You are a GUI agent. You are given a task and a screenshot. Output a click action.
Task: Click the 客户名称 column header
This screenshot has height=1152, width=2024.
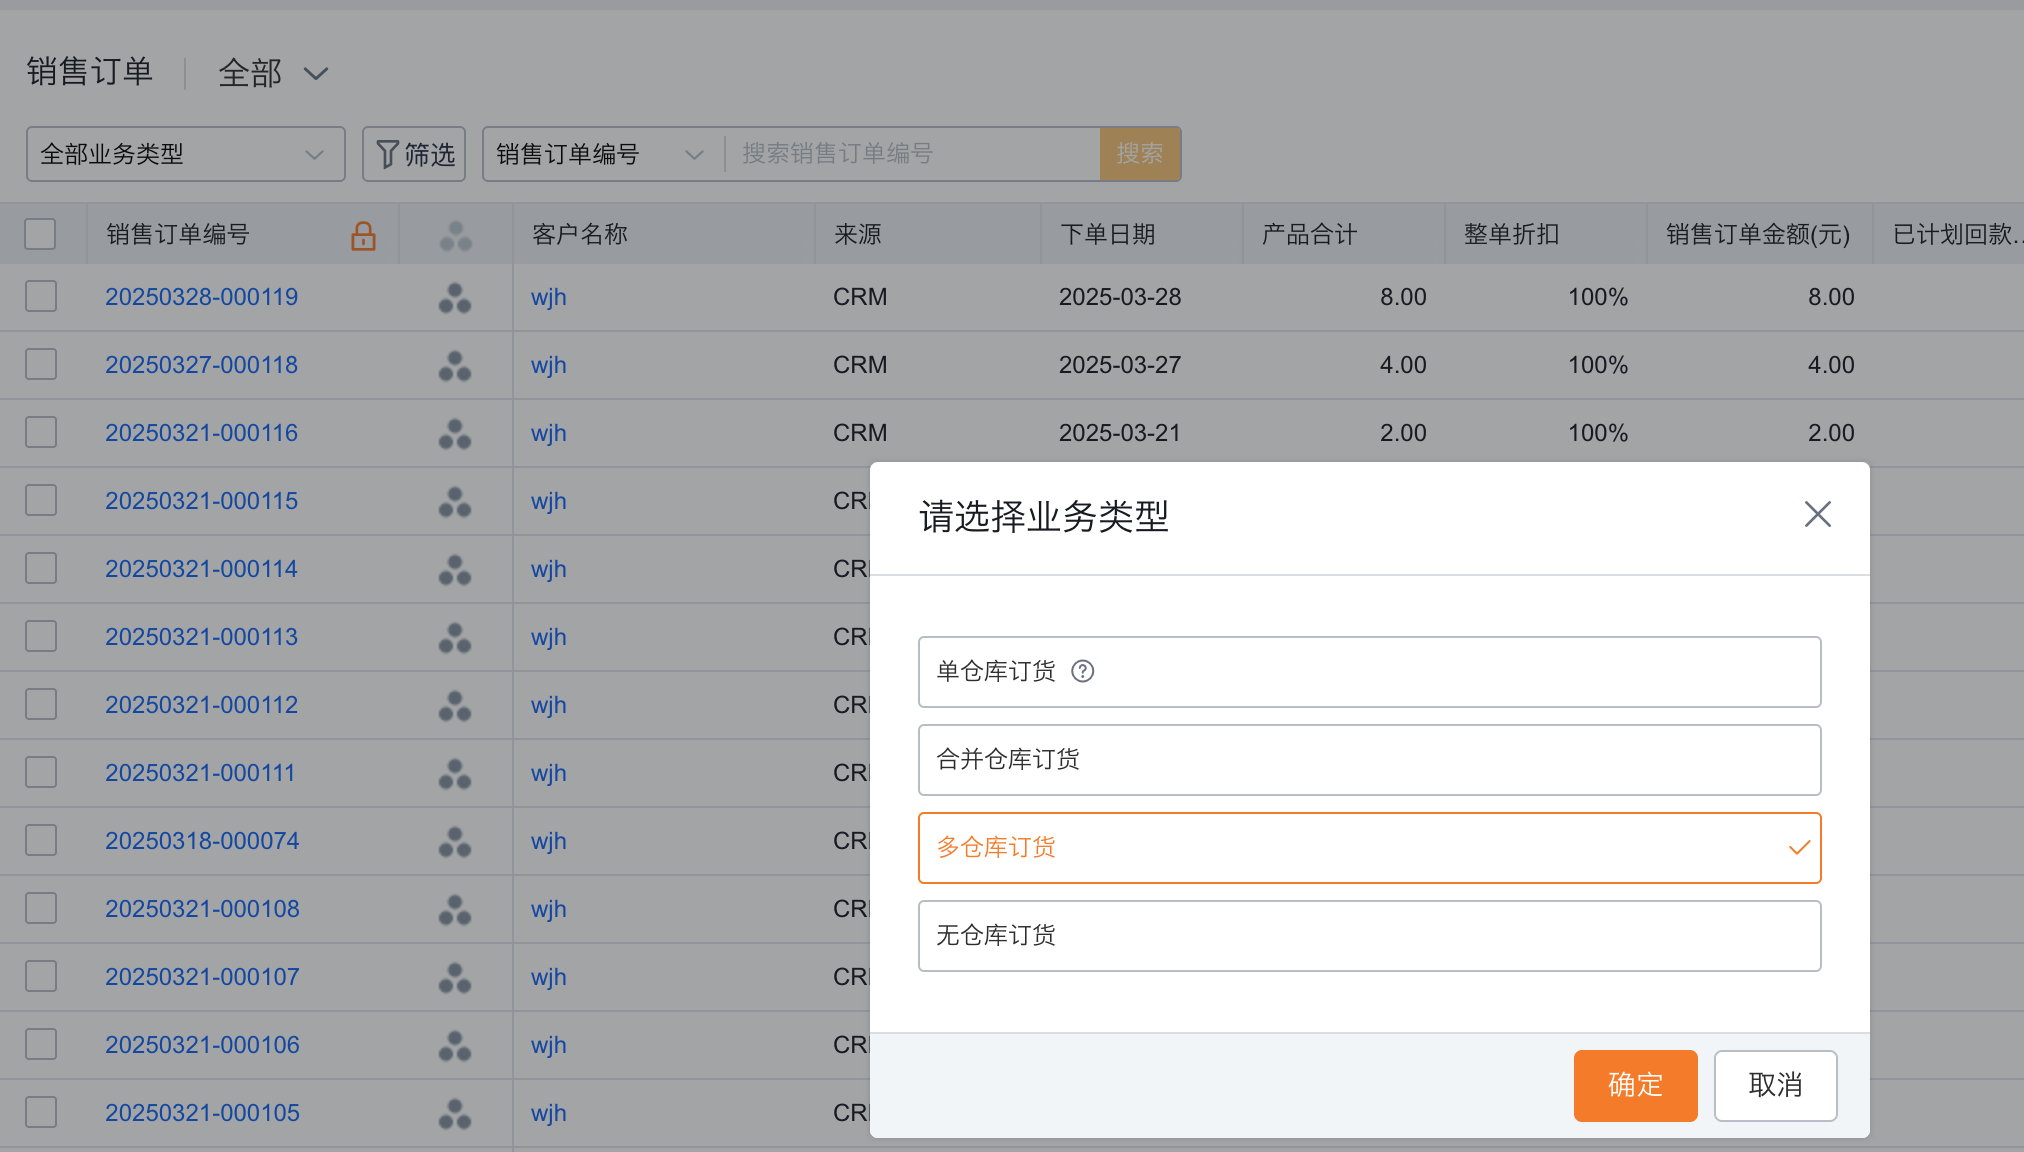click(x=580, y=234)
